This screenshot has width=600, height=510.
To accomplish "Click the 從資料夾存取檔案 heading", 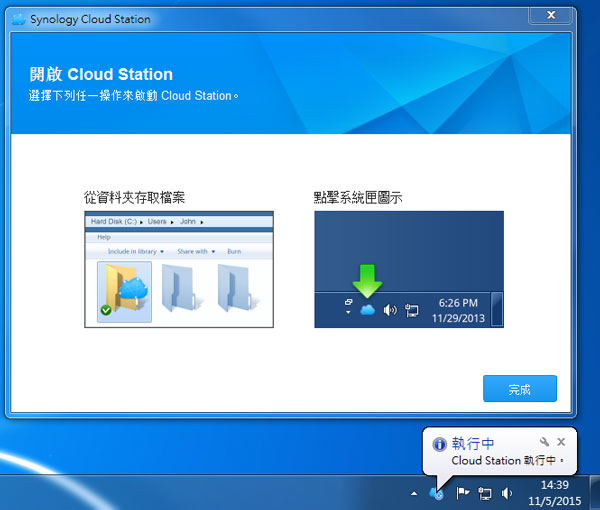I will click(134, 197).
